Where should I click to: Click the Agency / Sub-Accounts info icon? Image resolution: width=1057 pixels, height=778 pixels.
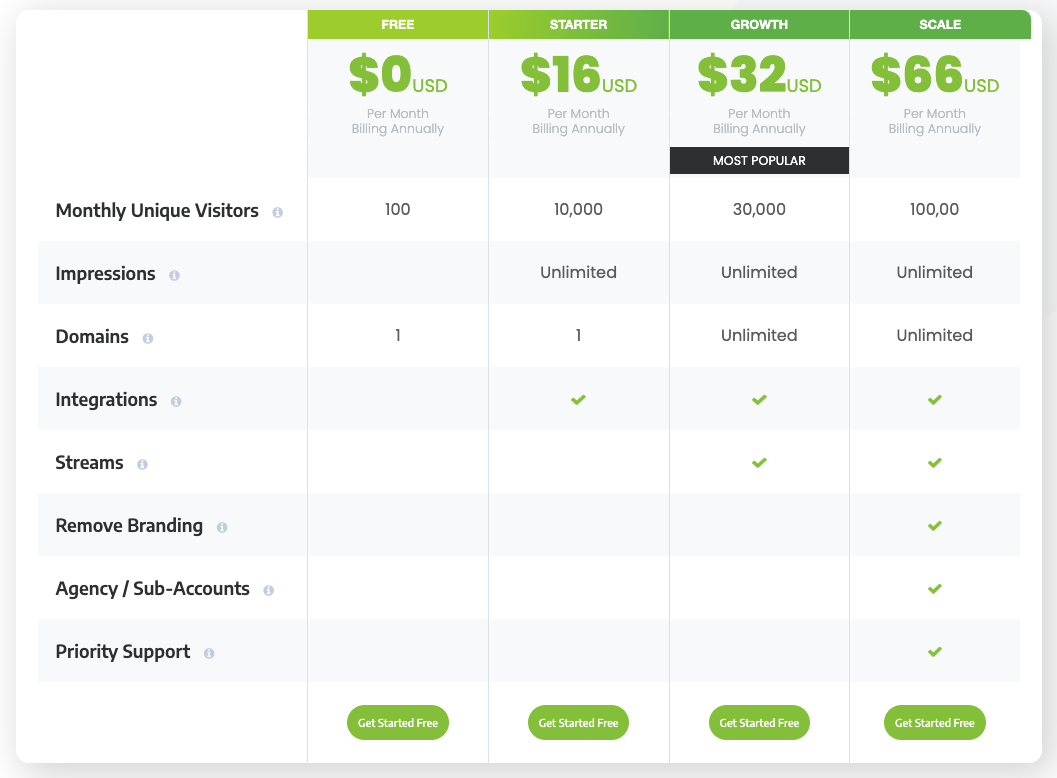(268, 590)
